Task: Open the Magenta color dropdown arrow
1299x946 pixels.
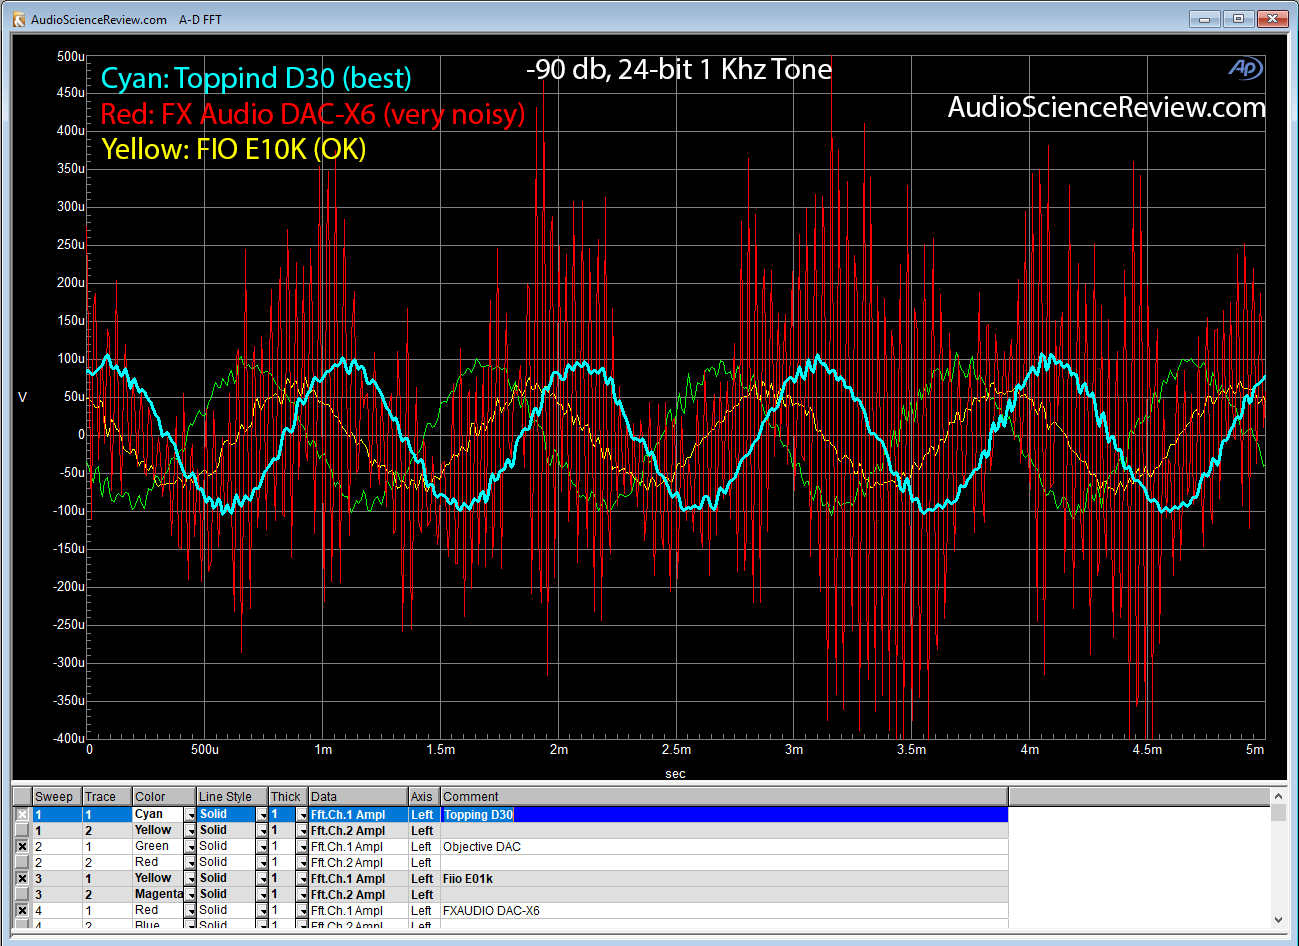Action: point(190,895)
